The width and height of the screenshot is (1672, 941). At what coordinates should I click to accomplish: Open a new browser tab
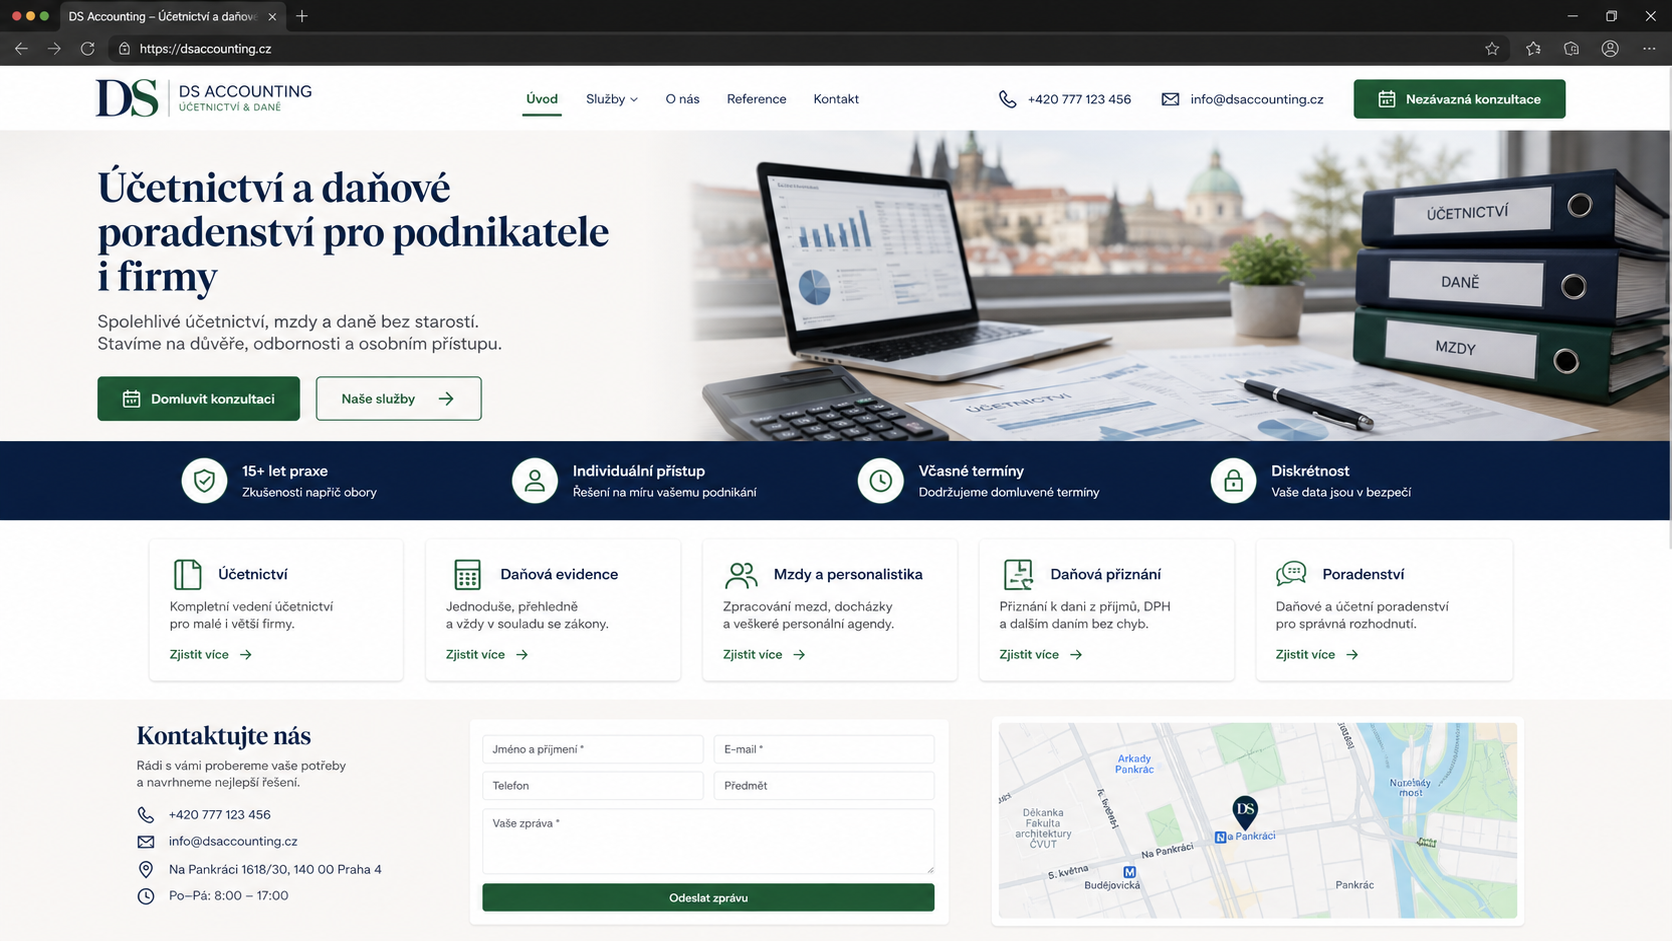[302, 16]
